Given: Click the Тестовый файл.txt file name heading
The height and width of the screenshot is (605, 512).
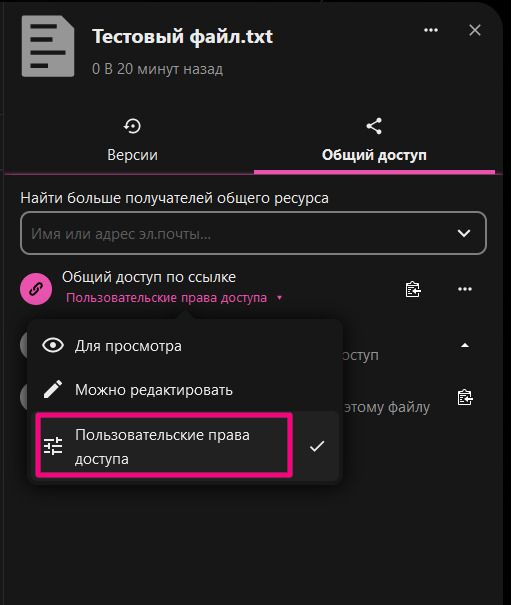Looking at the screenshot, I should [182, 37].
